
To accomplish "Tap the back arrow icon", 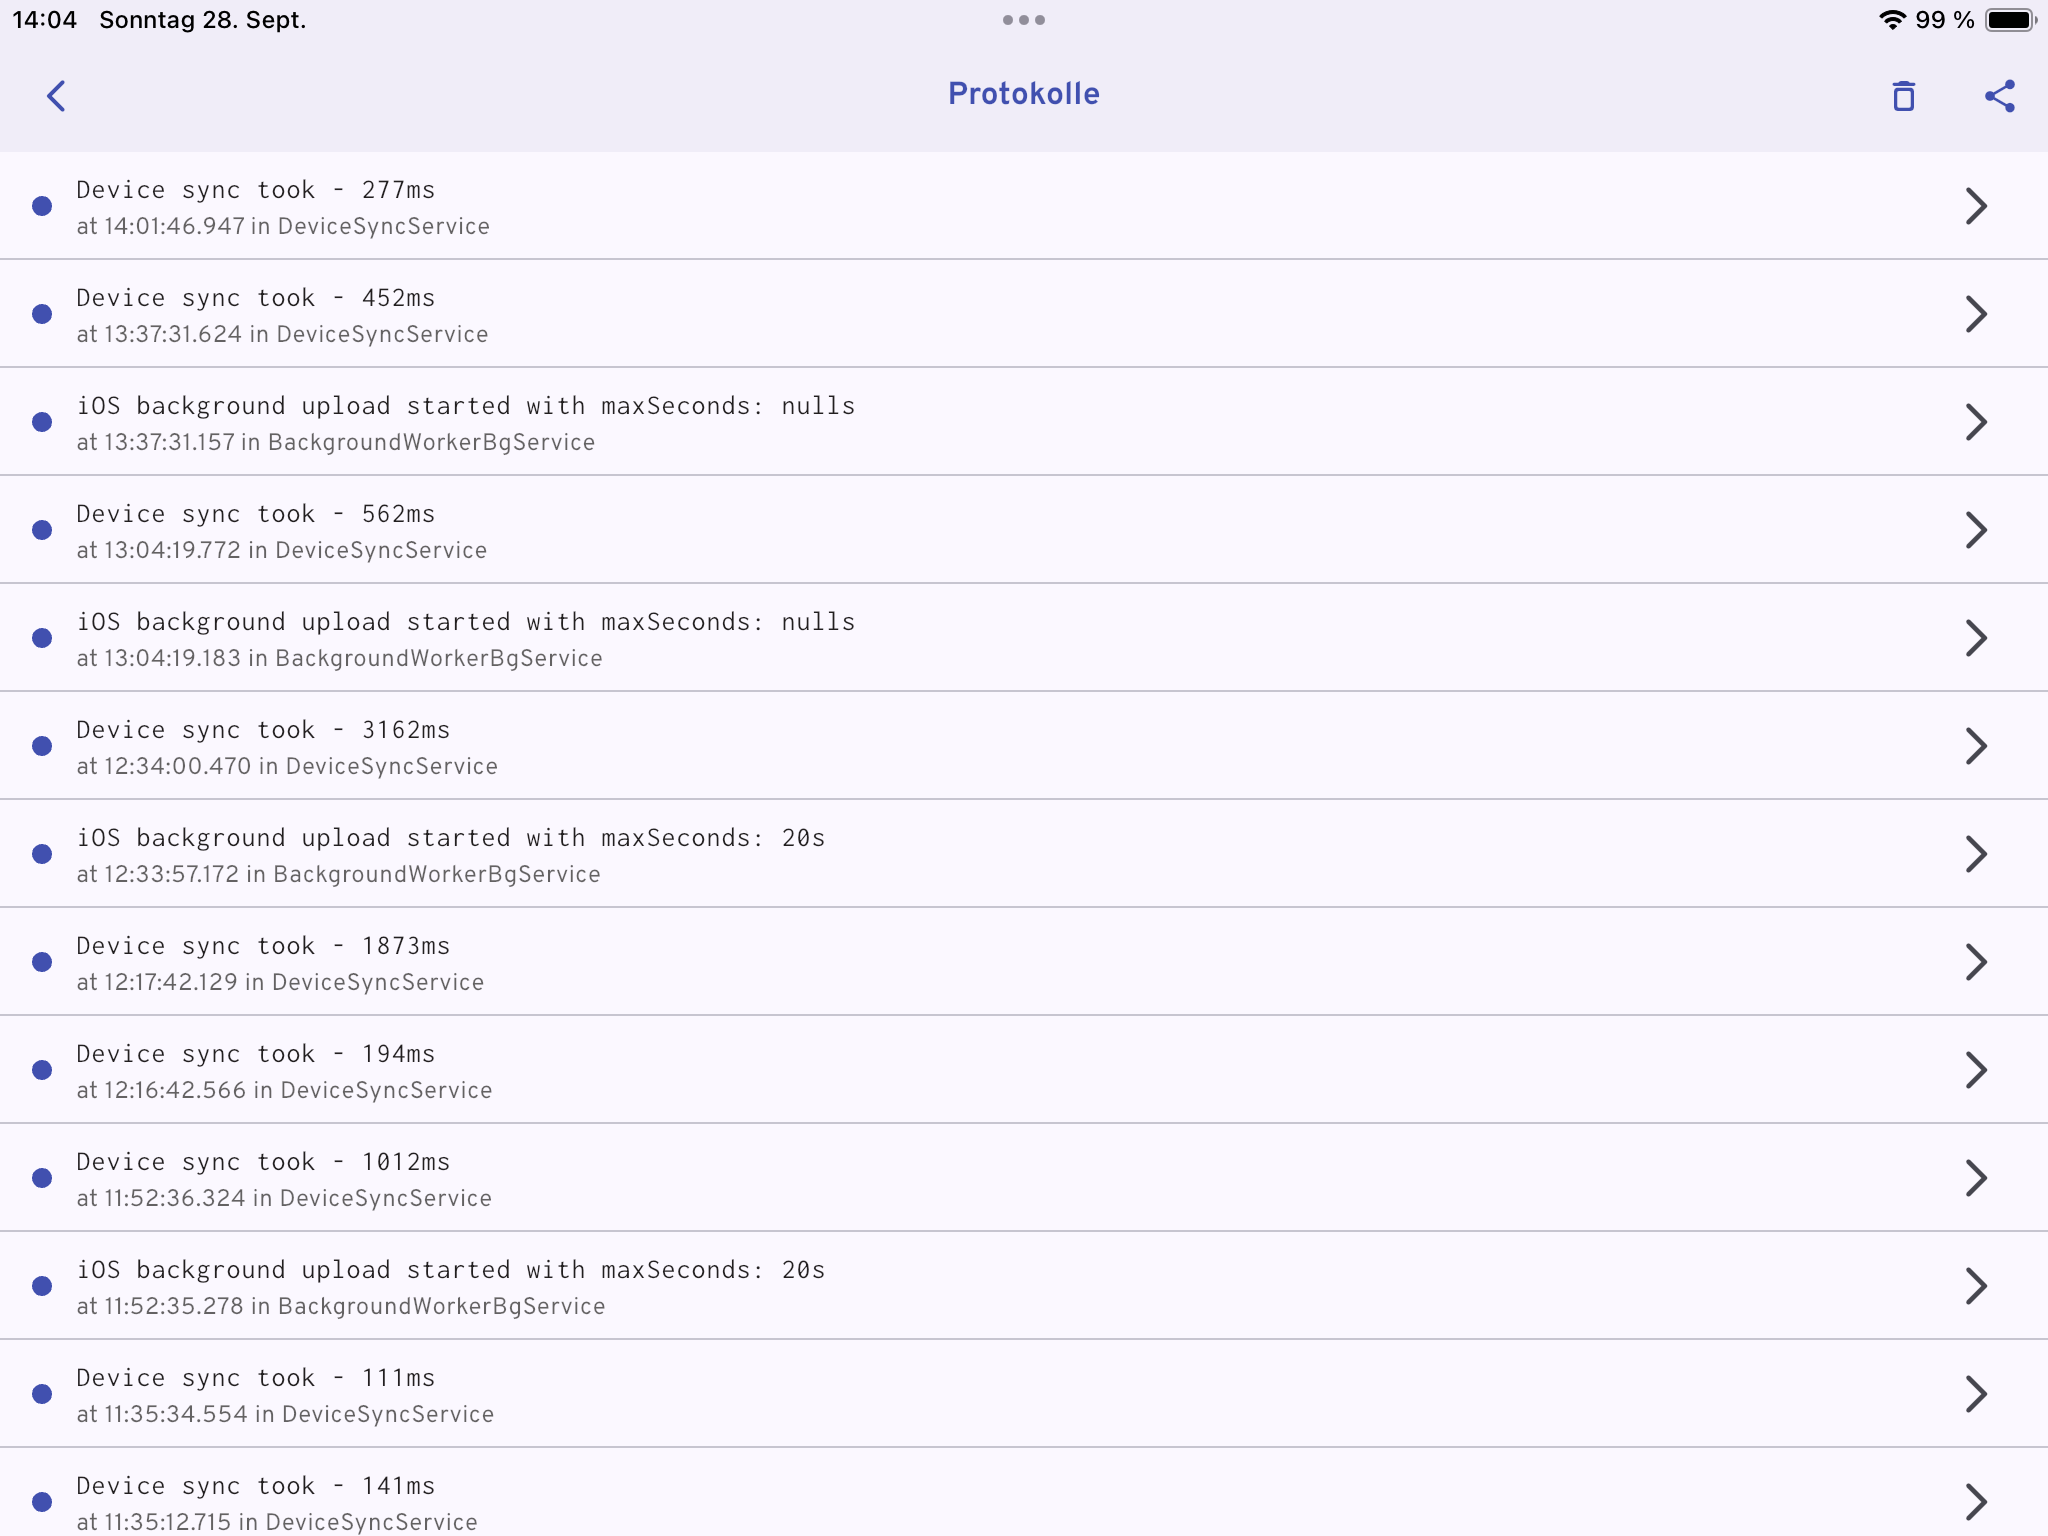I will [x=56, y=96].
